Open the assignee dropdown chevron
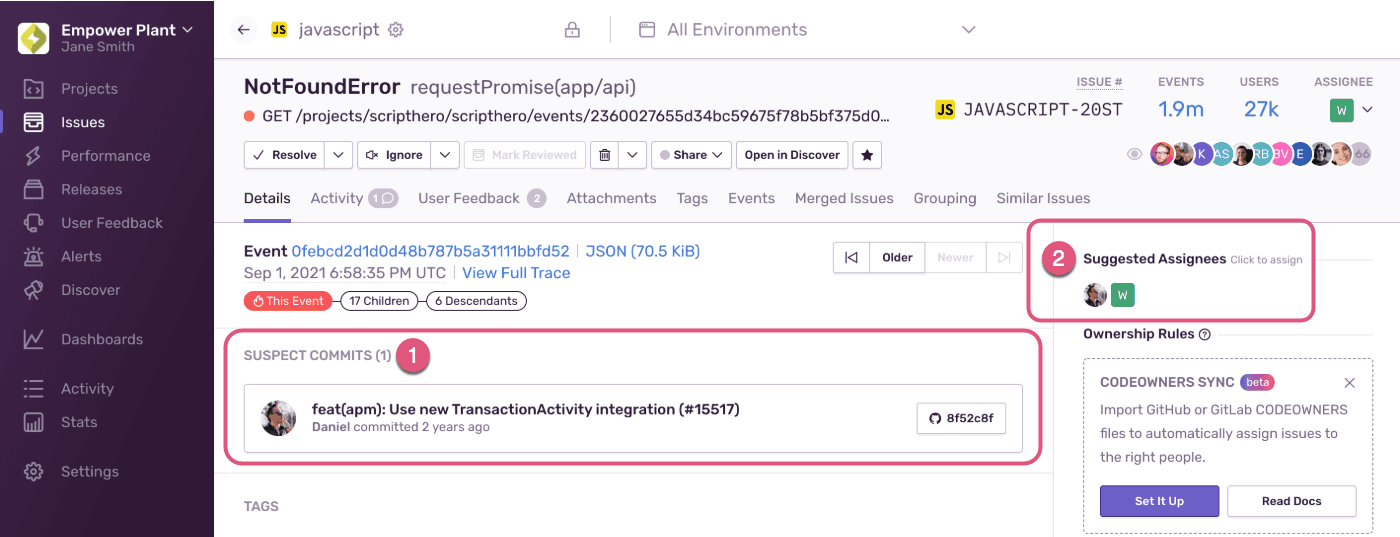The width and height of the screenshot is (1400, 537). [x=1368, y=110]
